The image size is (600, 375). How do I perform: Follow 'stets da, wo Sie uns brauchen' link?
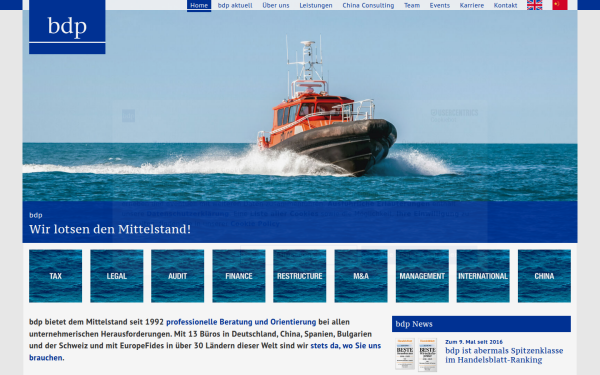pos(346,346)
